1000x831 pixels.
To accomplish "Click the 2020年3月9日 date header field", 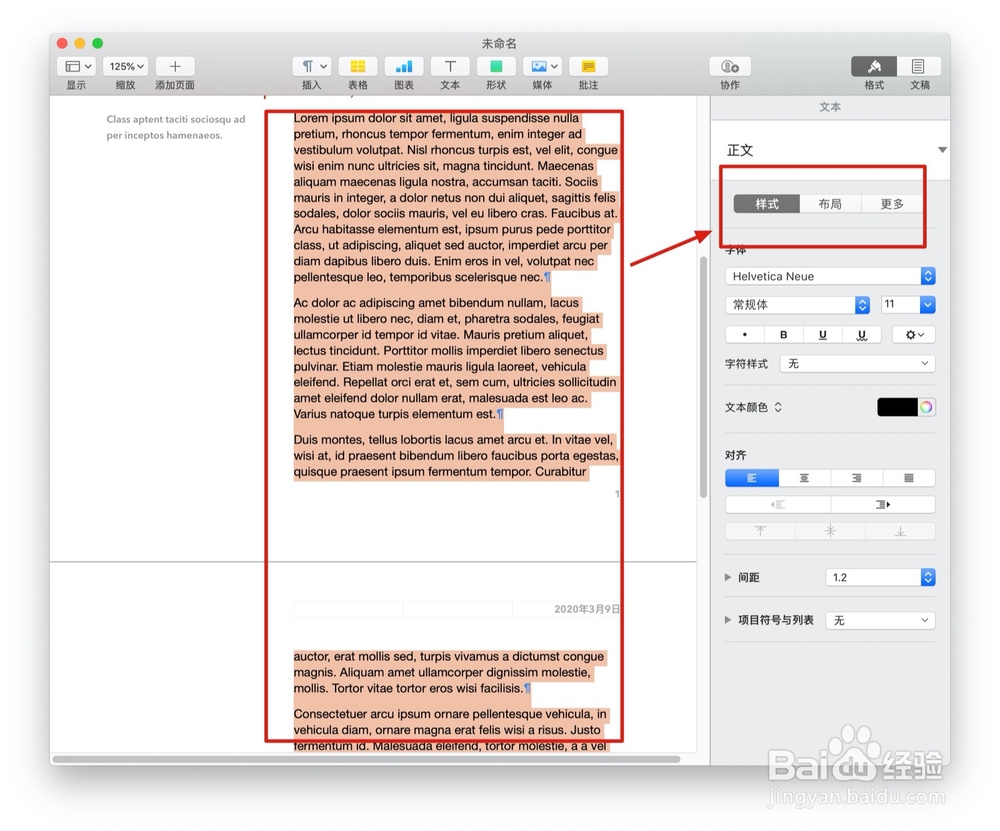I will tap(586, 609).
